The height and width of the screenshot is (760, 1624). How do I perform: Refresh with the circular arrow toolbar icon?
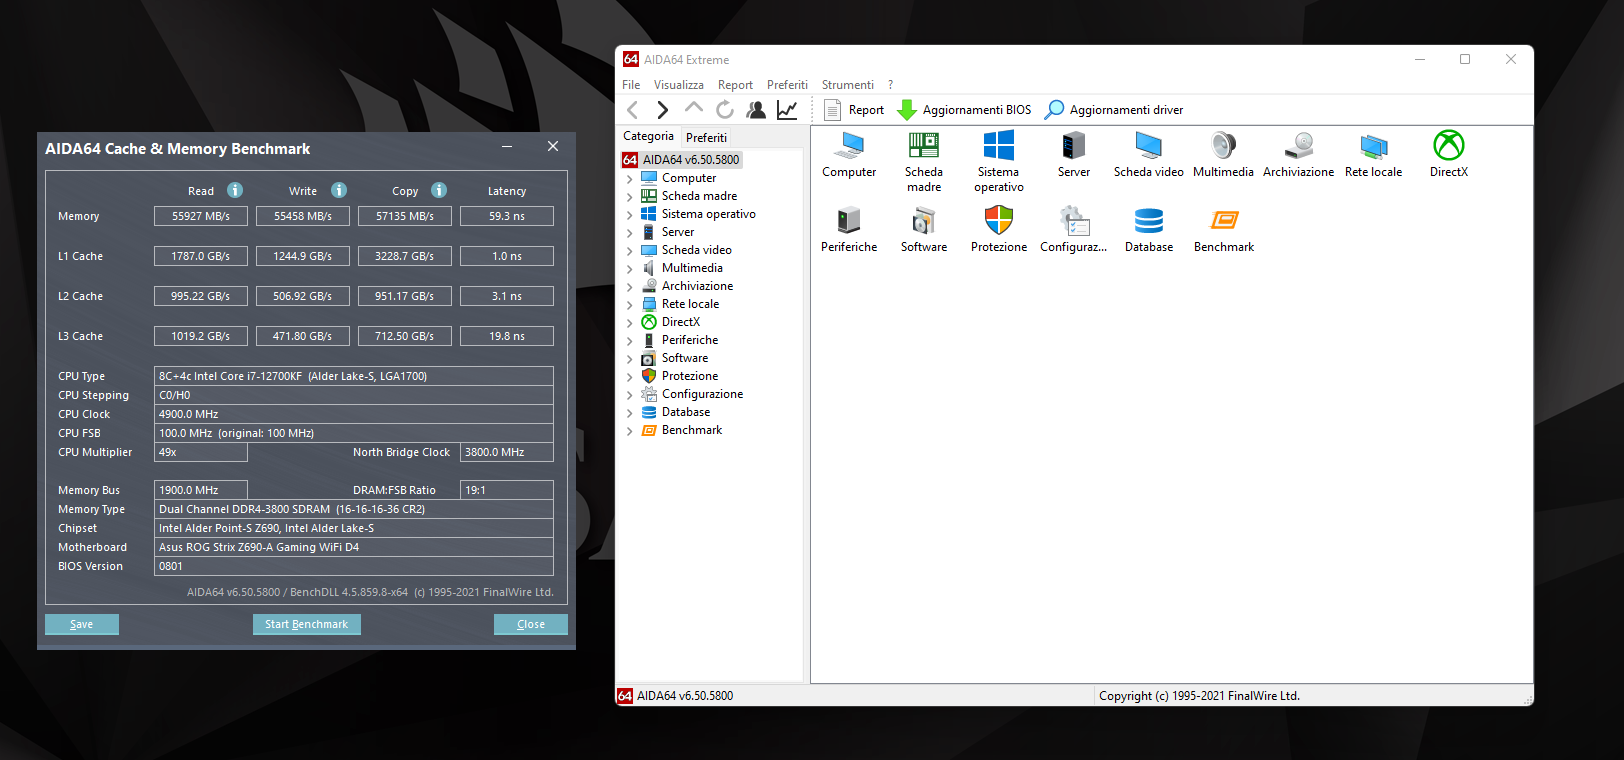(x=725, y=110)
